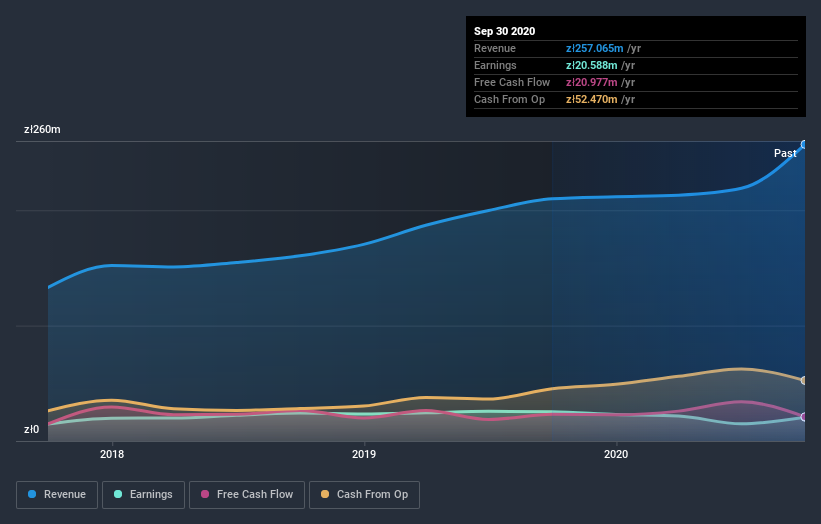Viewport: 821px width, 524px height.
Task: Click the zł20.977m free cash flow value
Action: point(591,82)
